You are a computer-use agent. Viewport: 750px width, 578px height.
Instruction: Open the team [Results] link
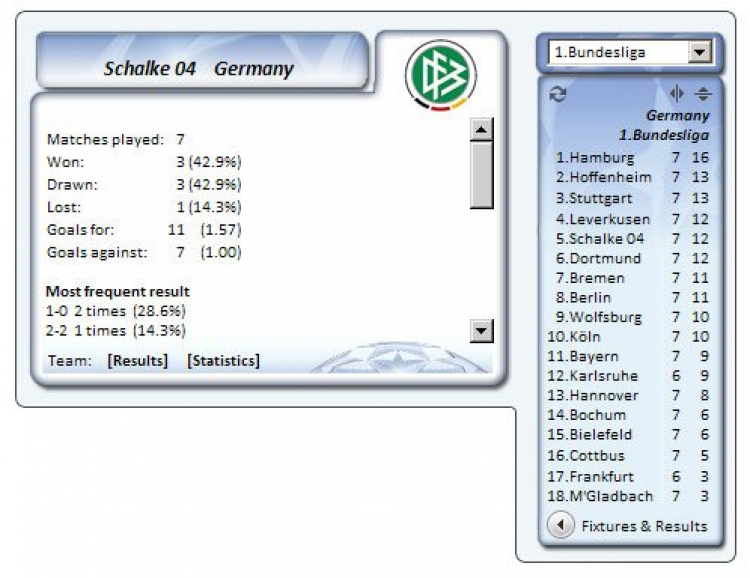coord(138,360)
